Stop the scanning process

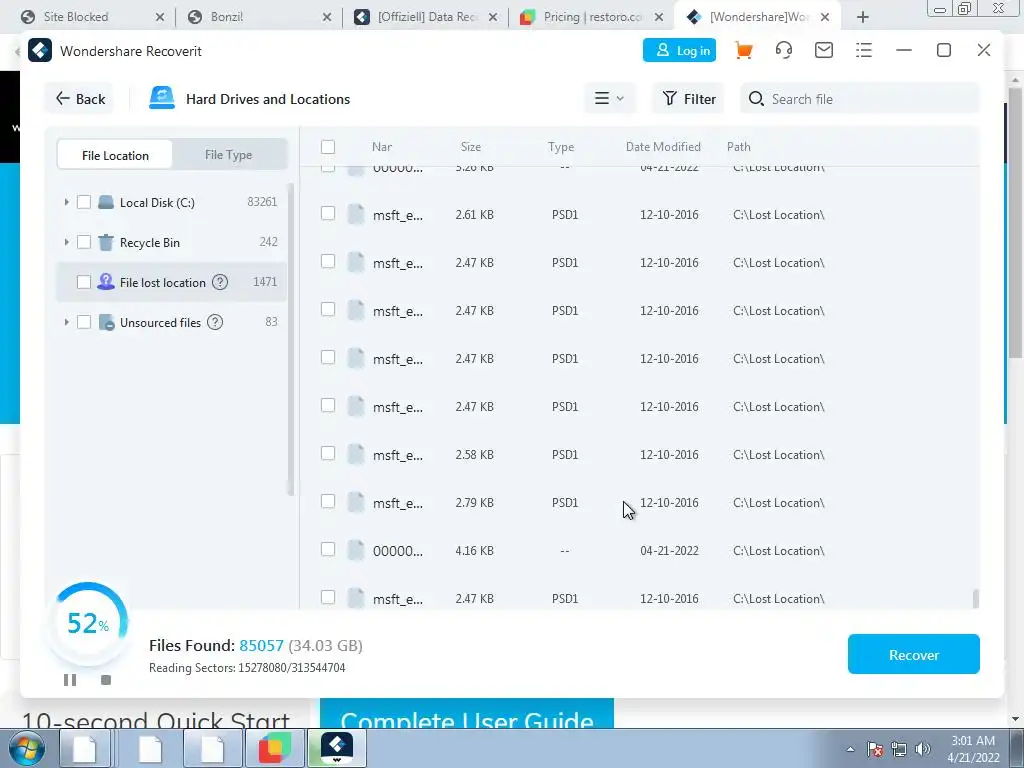pyautogui.click(x=106, y=680)
